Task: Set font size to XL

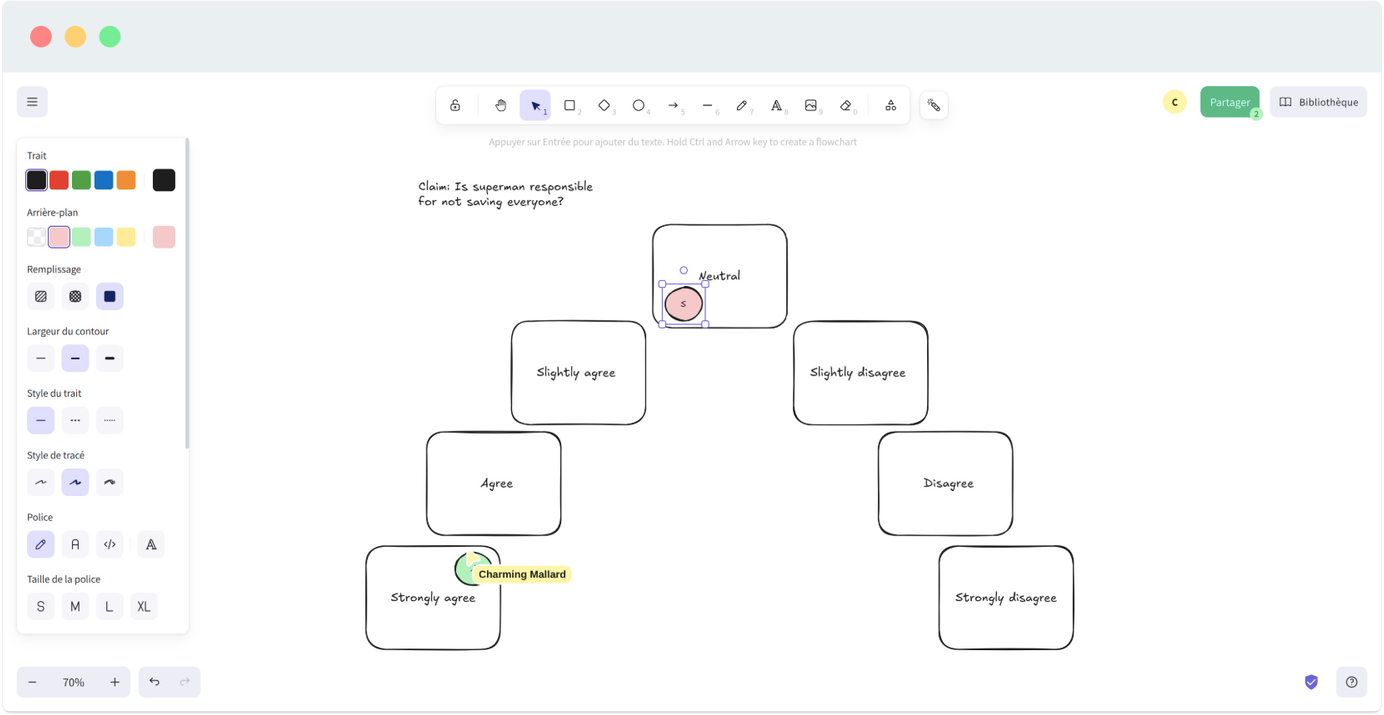Action: [x=144, y=606]
